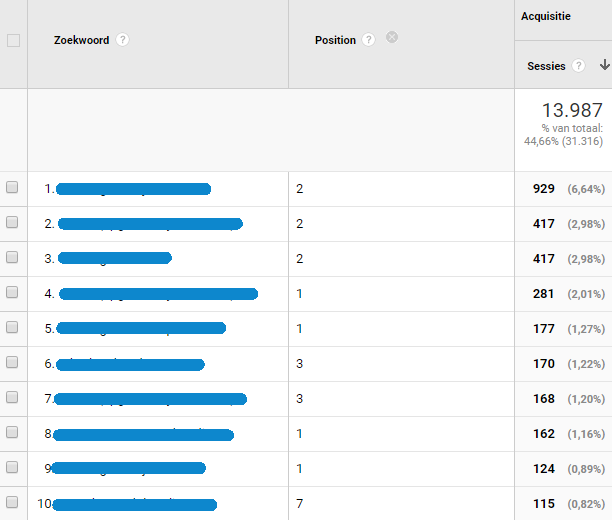Click help icon next to Position

[369, 40]
